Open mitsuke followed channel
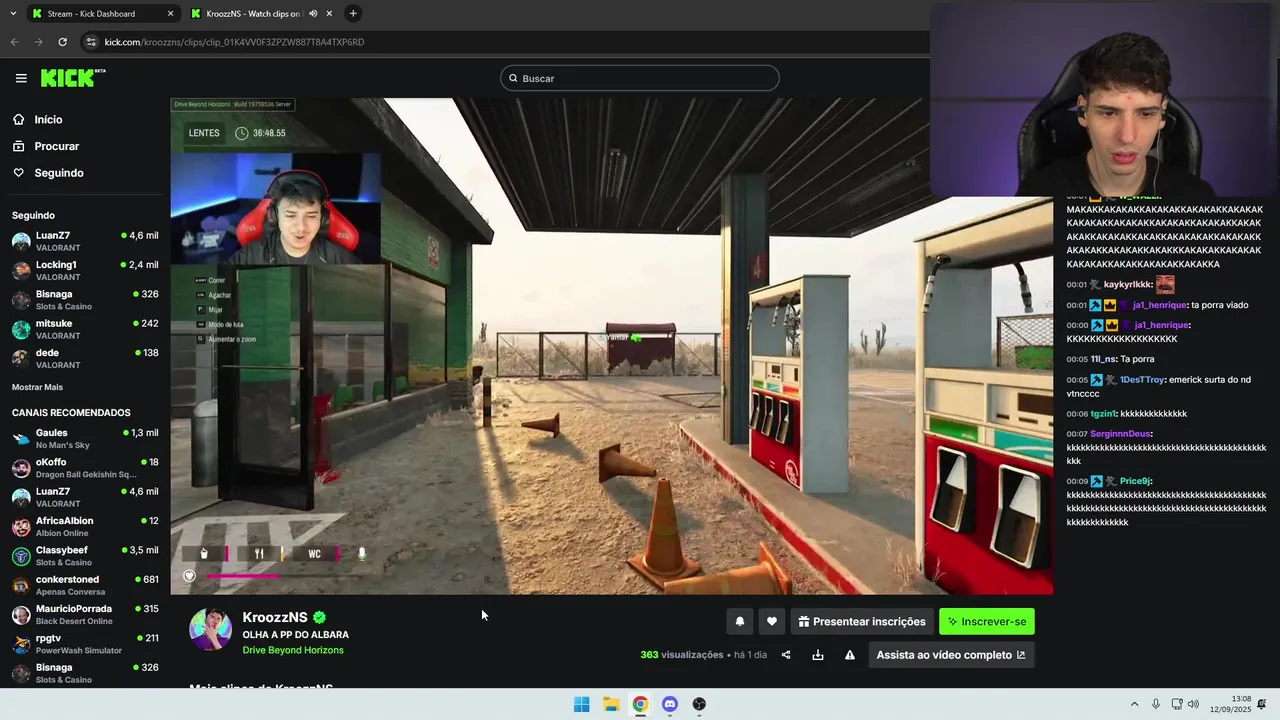The width and height of the screenshot is (1280, 720). click(85, 329)
